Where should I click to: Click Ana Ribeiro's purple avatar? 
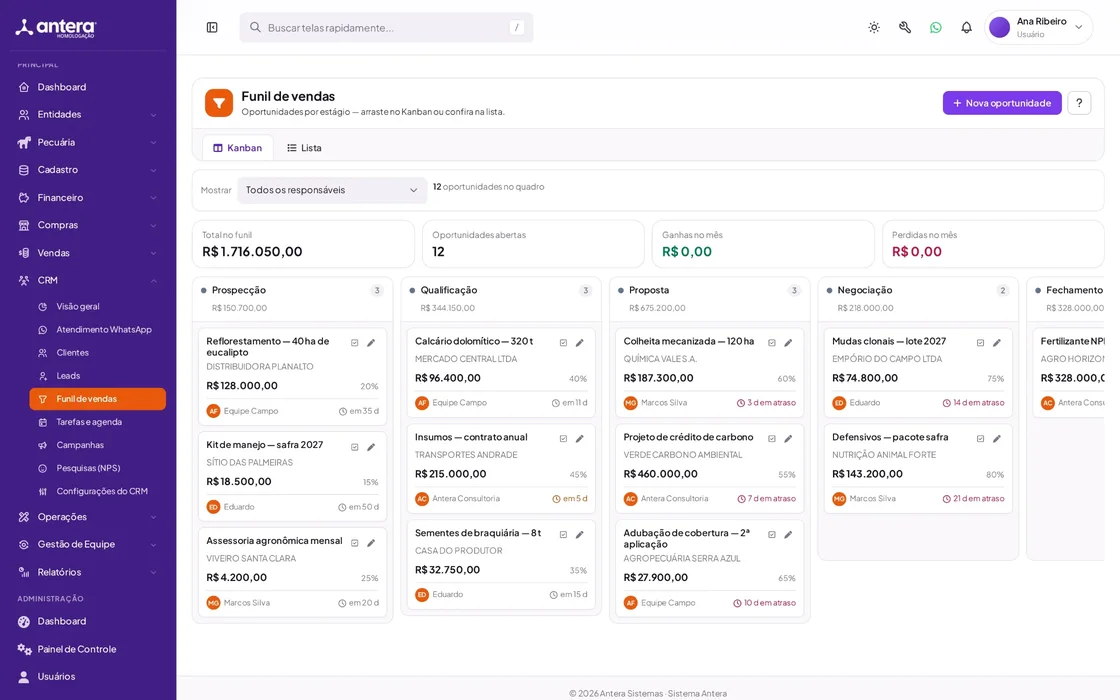999,27
